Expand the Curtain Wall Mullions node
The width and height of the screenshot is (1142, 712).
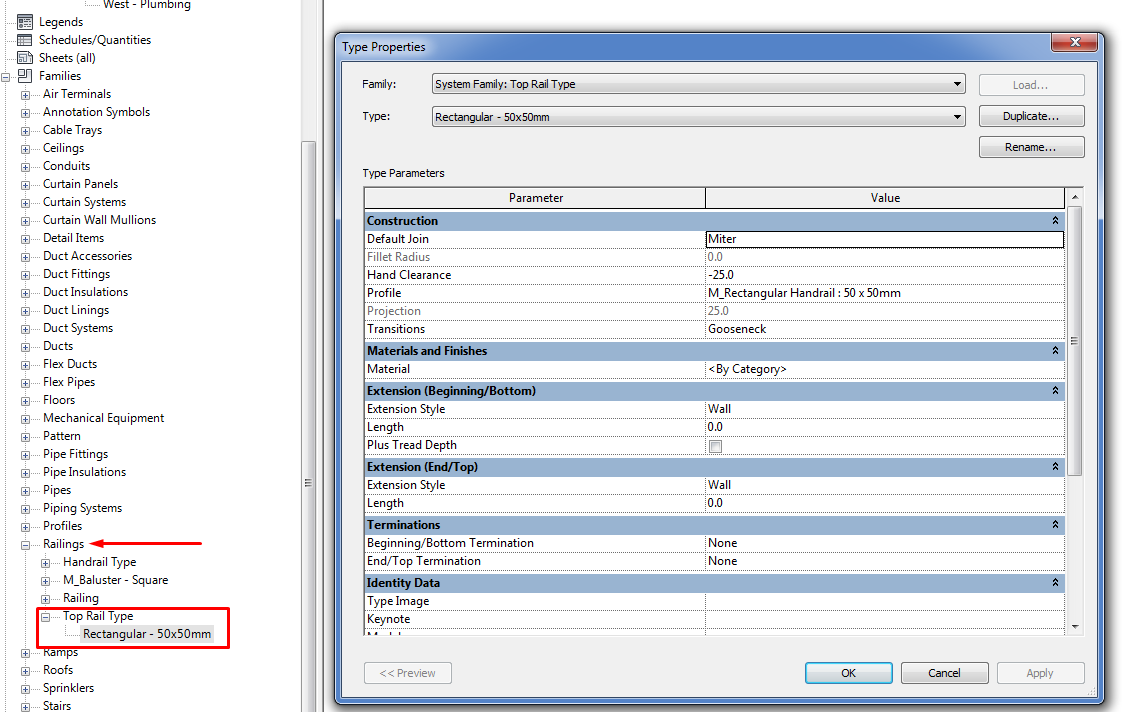click(25, 221)
